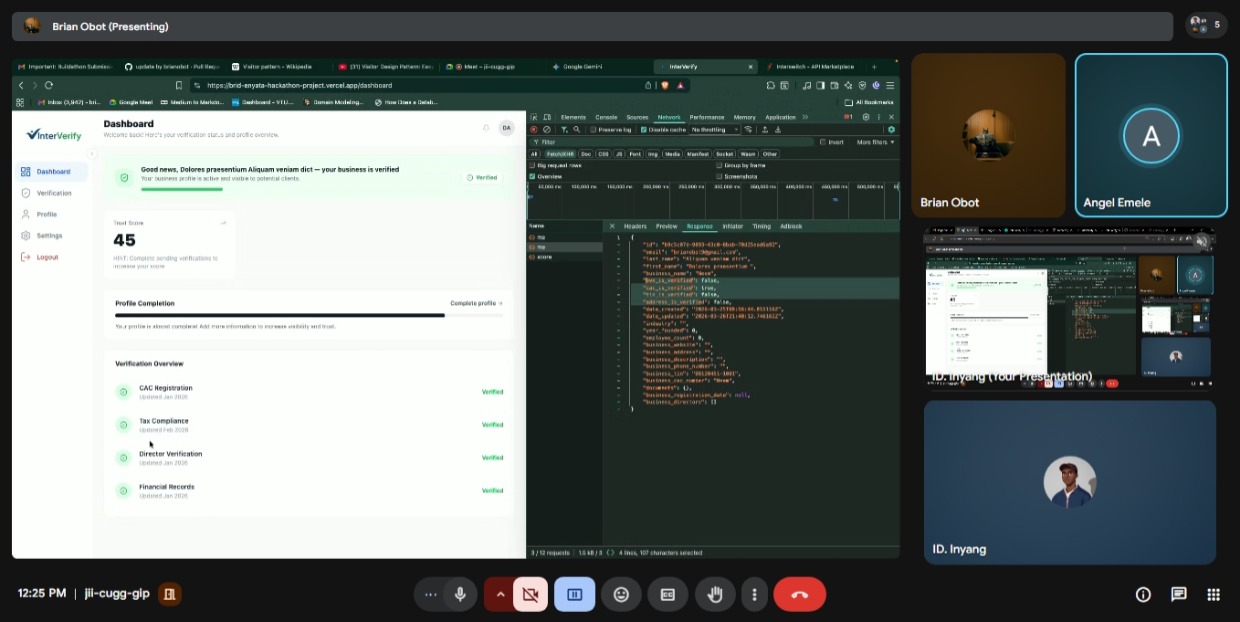The image size is (1240, 622).
Task: Switch to the Console tab in DevTools
Action: tap(606, 117)
